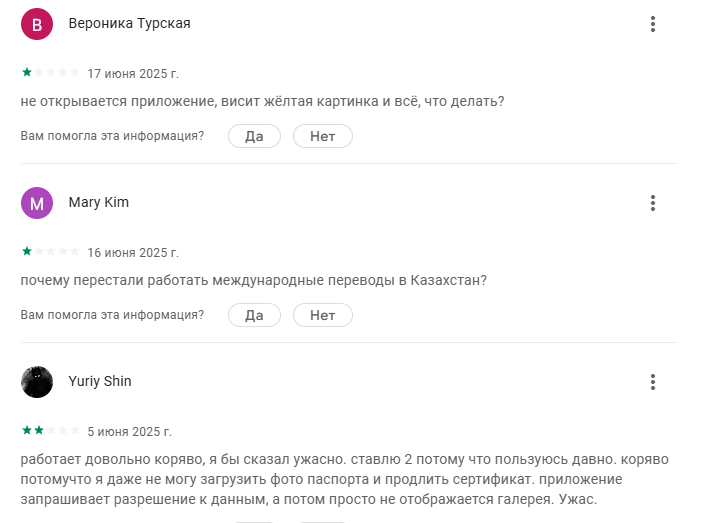This screenshot has height=523, width=701.
Task: Open three-dot menu on Mary Kim's review
Action: (652, 203)
